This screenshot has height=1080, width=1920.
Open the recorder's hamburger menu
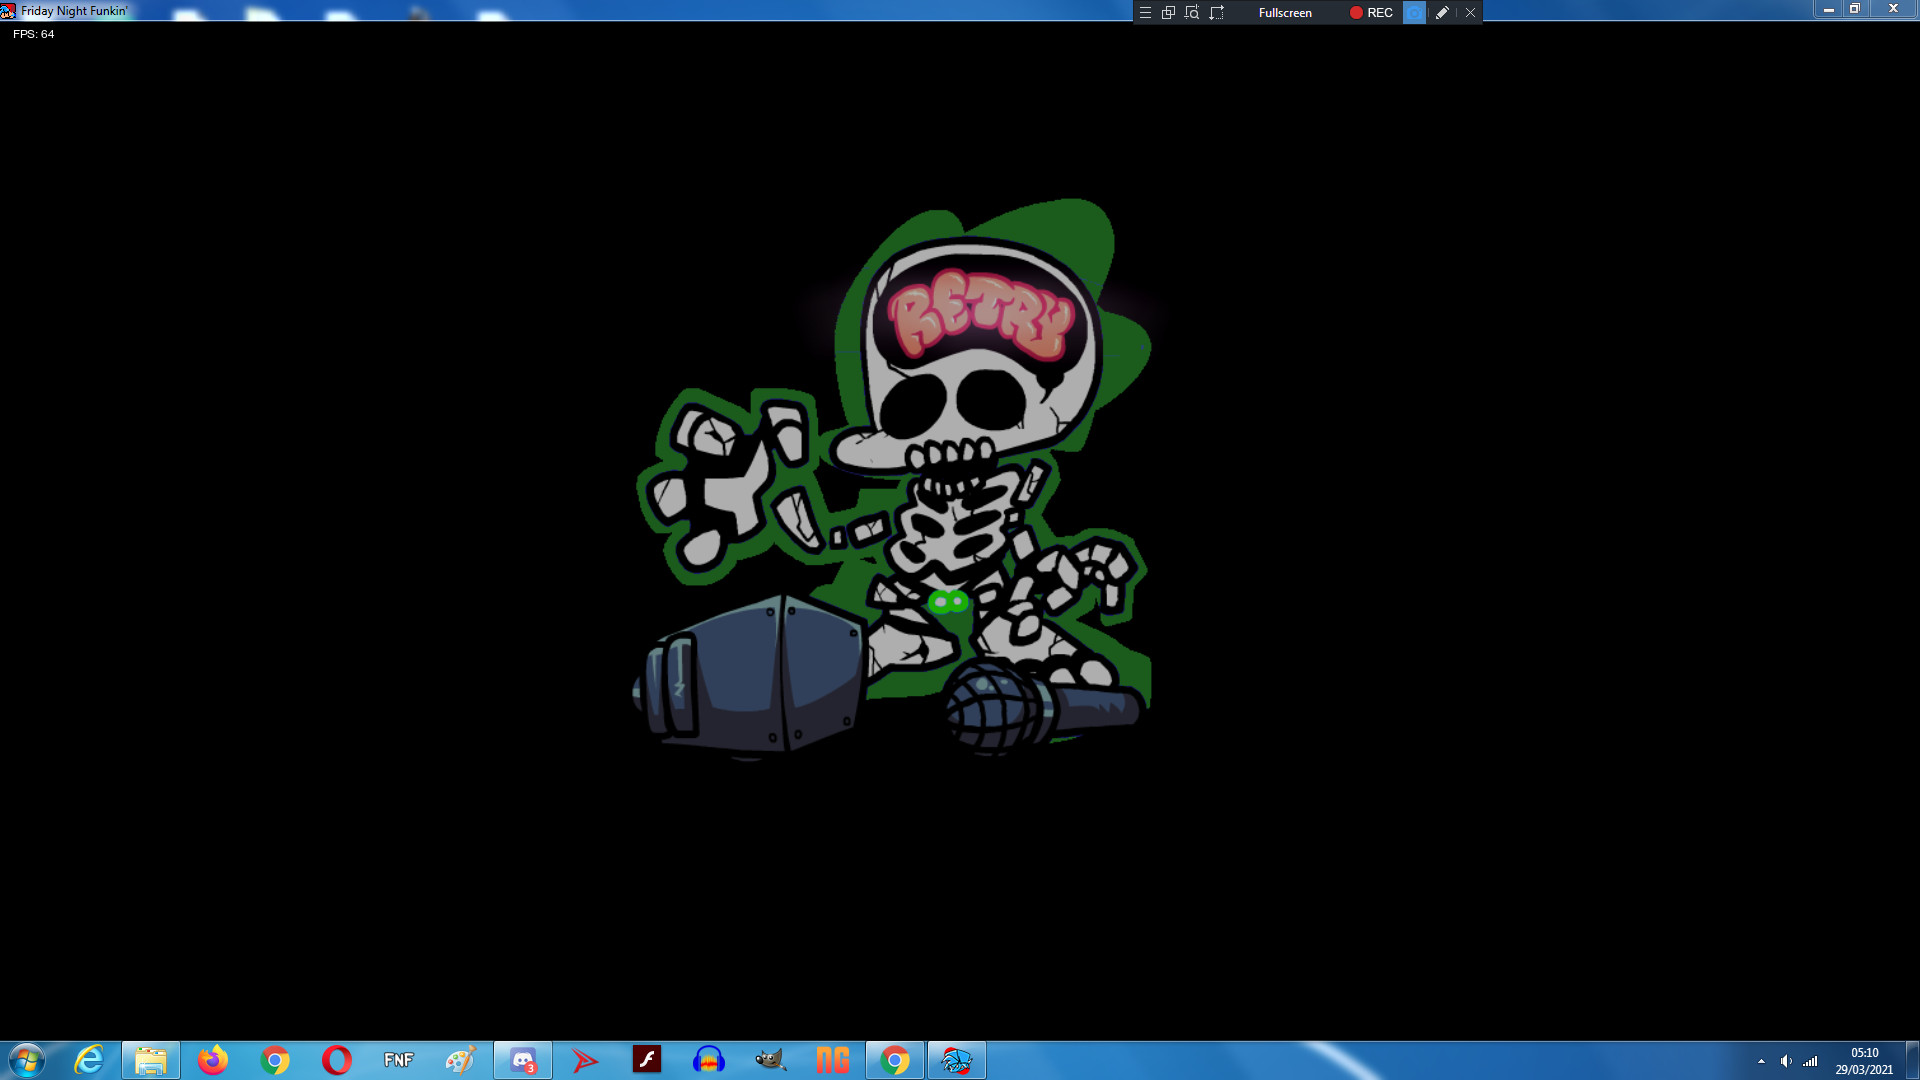click(x=1144, y=12)
